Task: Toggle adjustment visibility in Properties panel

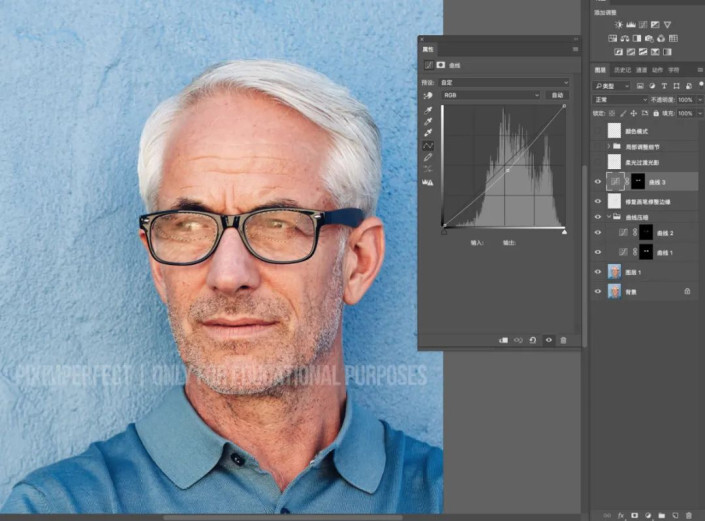Action: pyautogui.click(x=548, y=340)
